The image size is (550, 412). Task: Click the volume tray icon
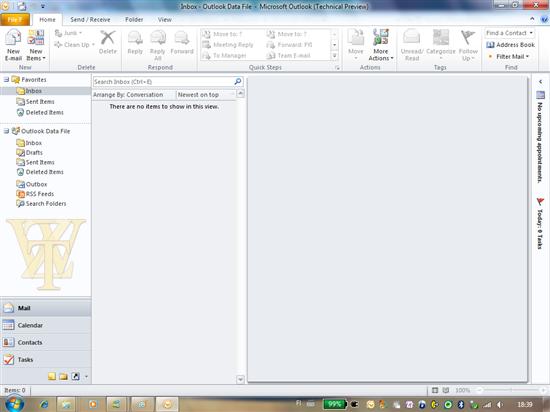pyautogui.click(x=500, y=405)
